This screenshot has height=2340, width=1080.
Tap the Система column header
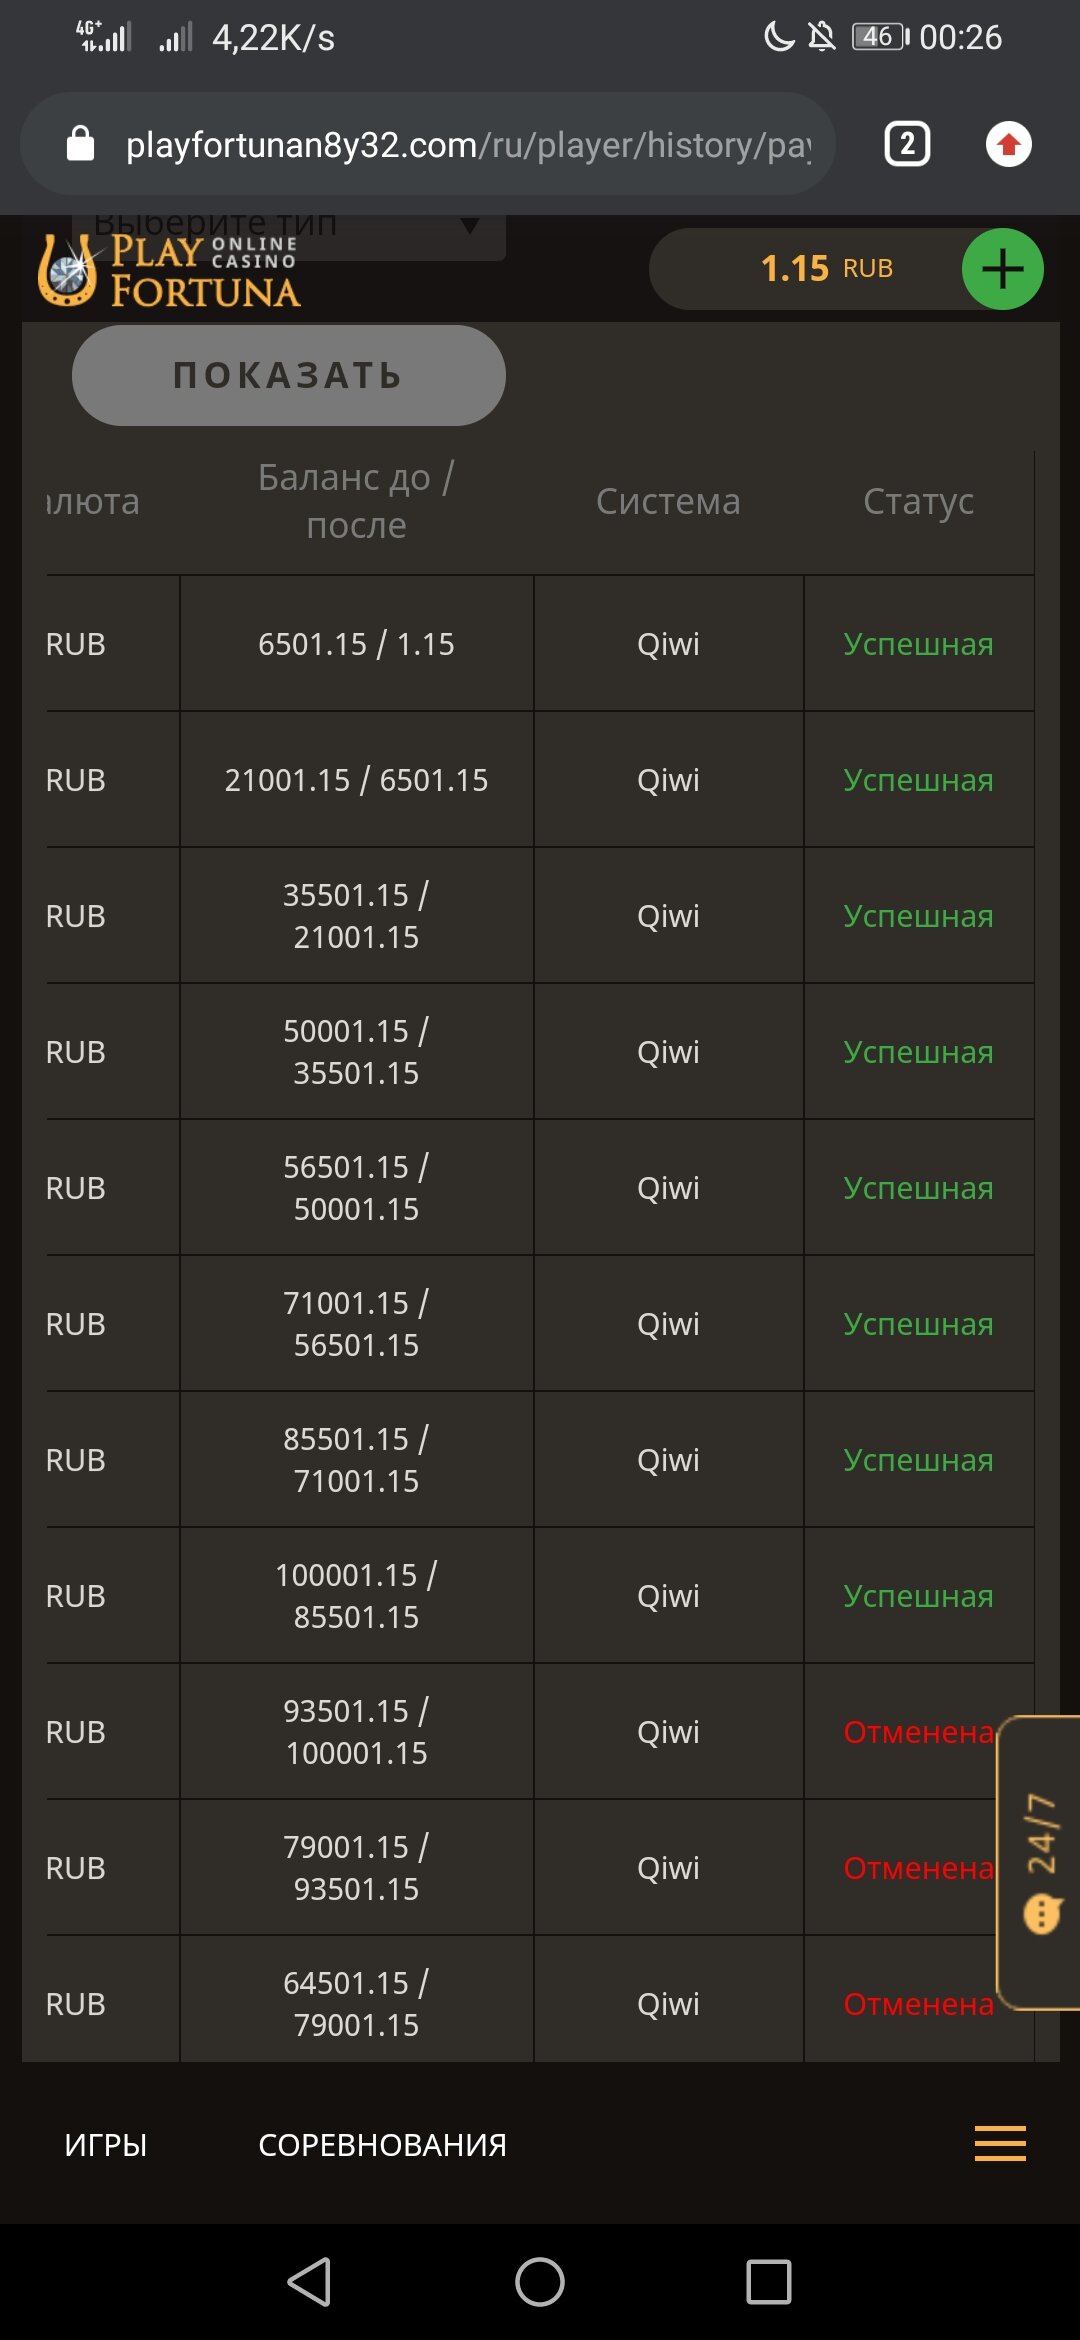pos(668,501)
